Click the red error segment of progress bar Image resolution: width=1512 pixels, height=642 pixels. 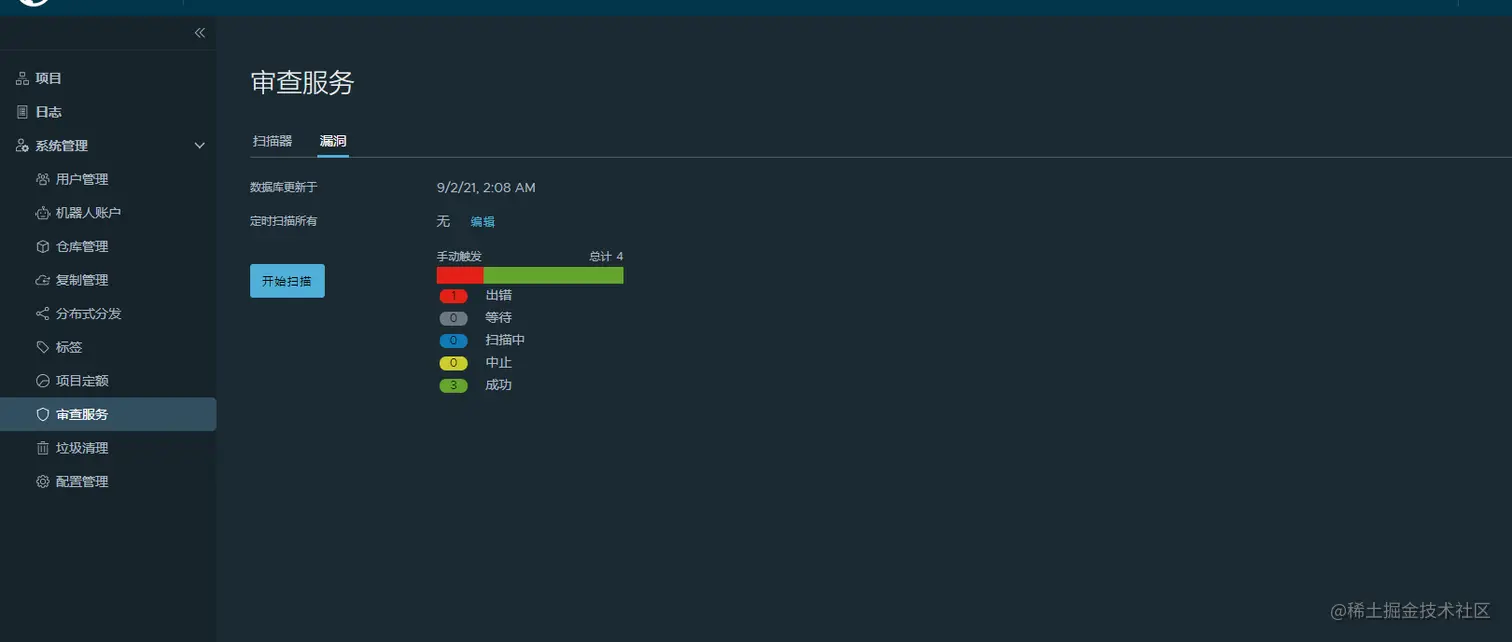460,275
